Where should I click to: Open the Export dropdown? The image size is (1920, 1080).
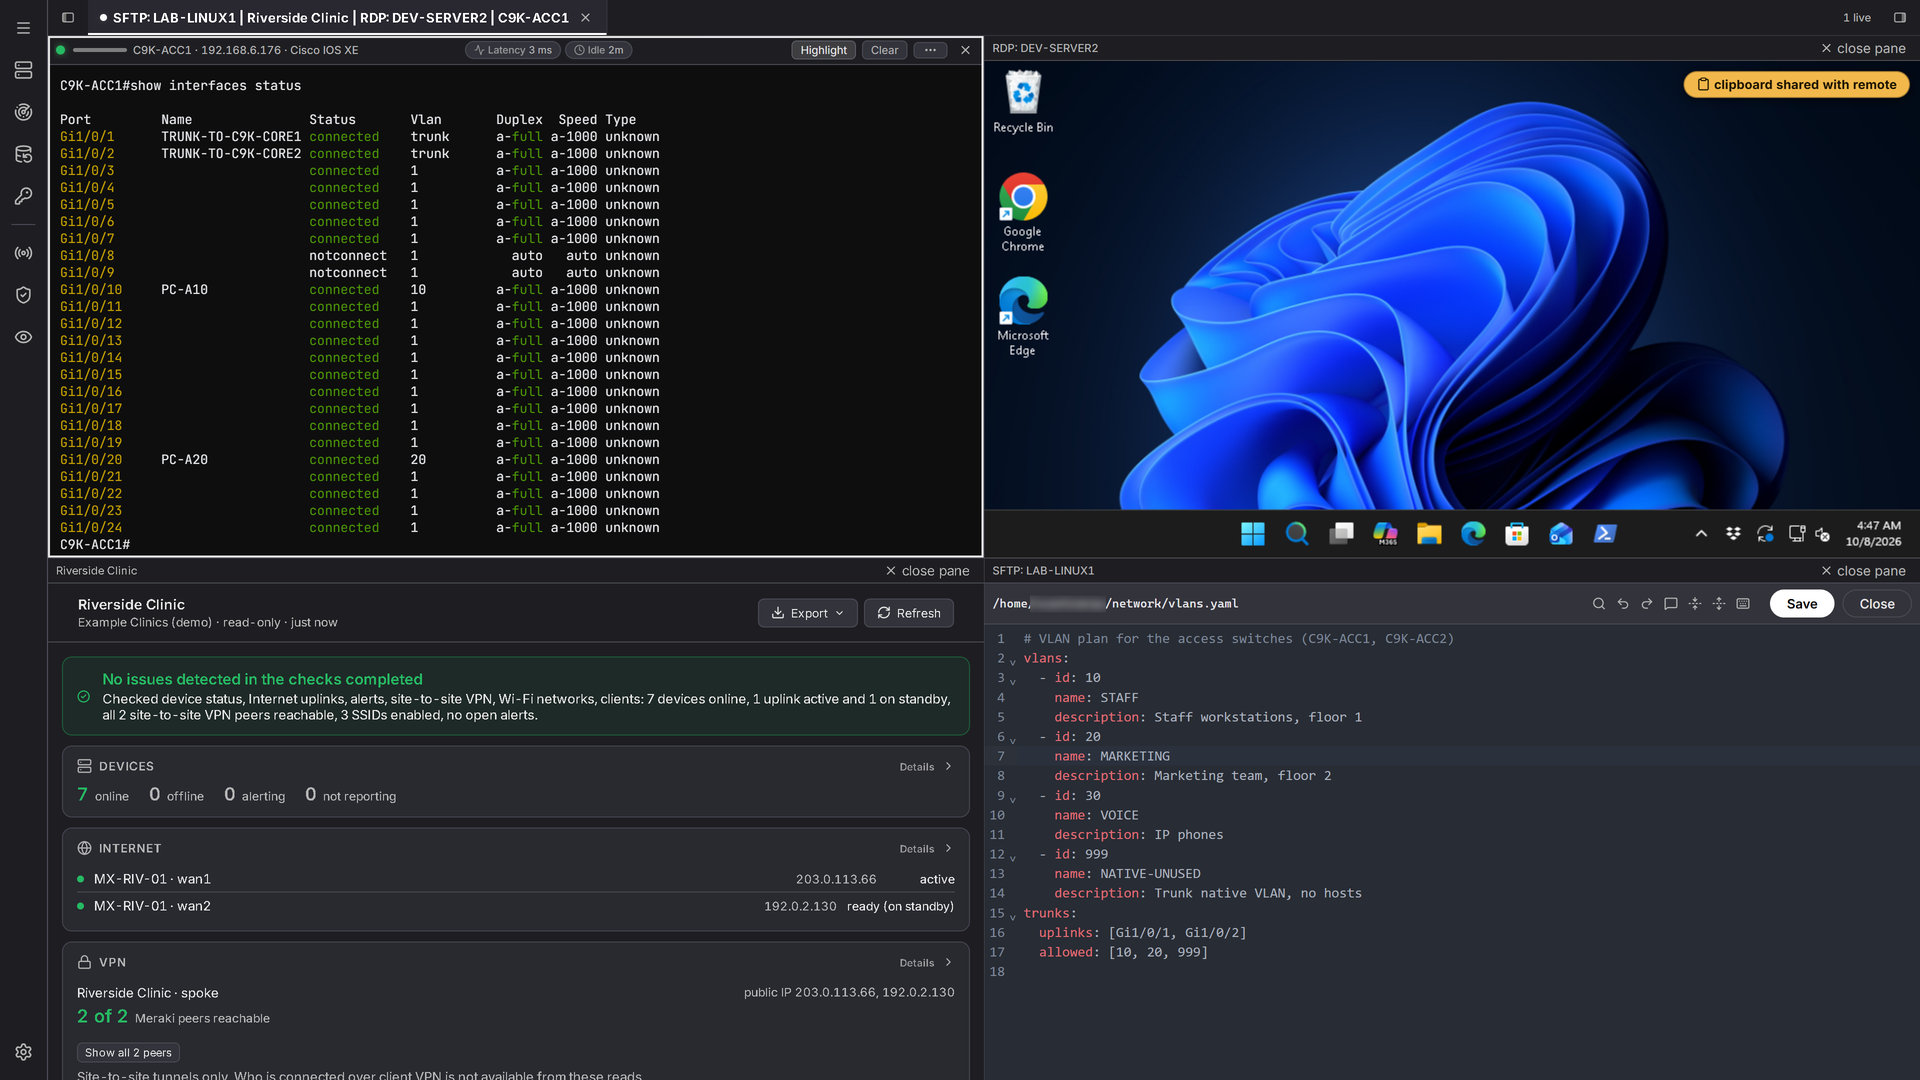tap(807, 613)
